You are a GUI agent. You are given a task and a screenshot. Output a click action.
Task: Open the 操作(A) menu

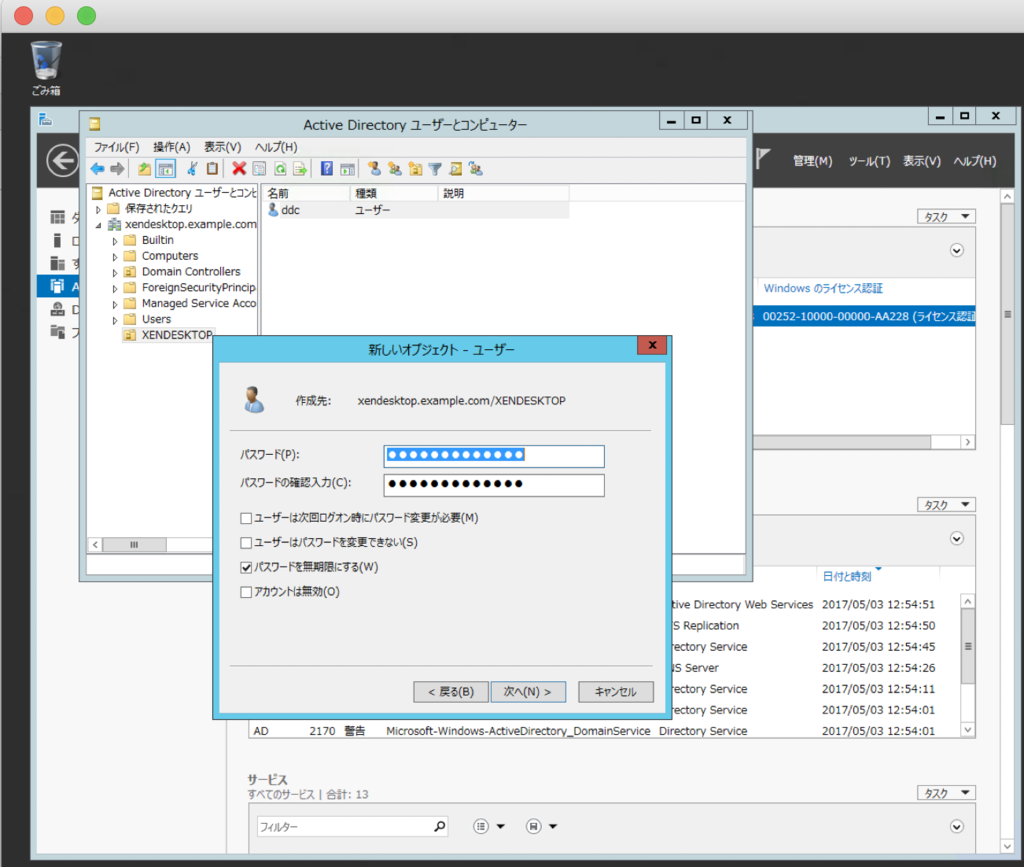(x=172, y=147)
